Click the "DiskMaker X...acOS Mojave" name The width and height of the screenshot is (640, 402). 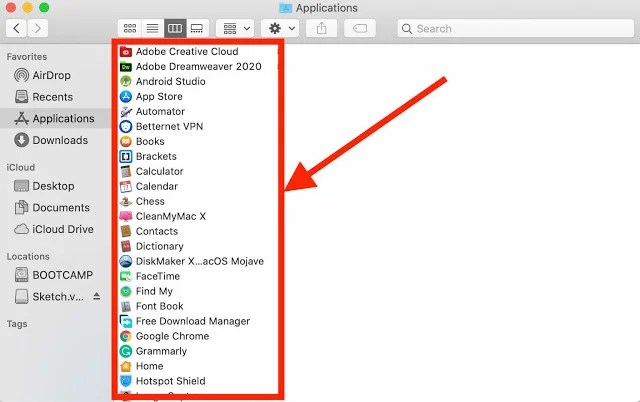[x=200, y=261]
